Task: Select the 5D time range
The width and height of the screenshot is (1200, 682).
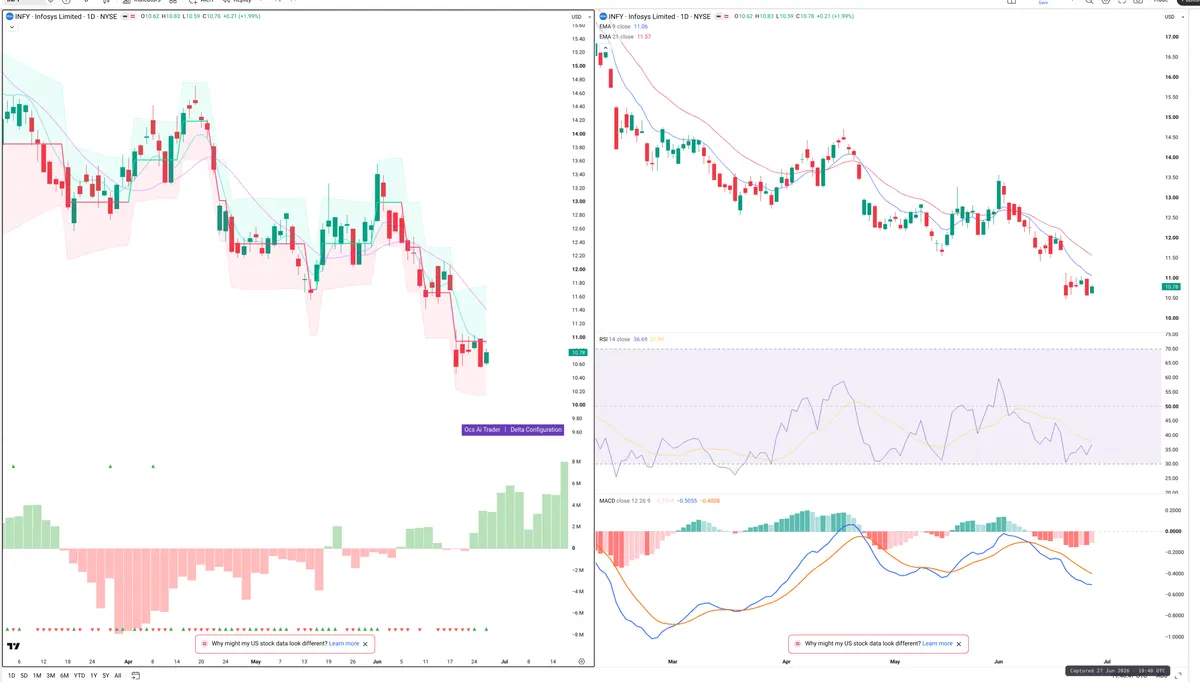Action: [25, 676]
